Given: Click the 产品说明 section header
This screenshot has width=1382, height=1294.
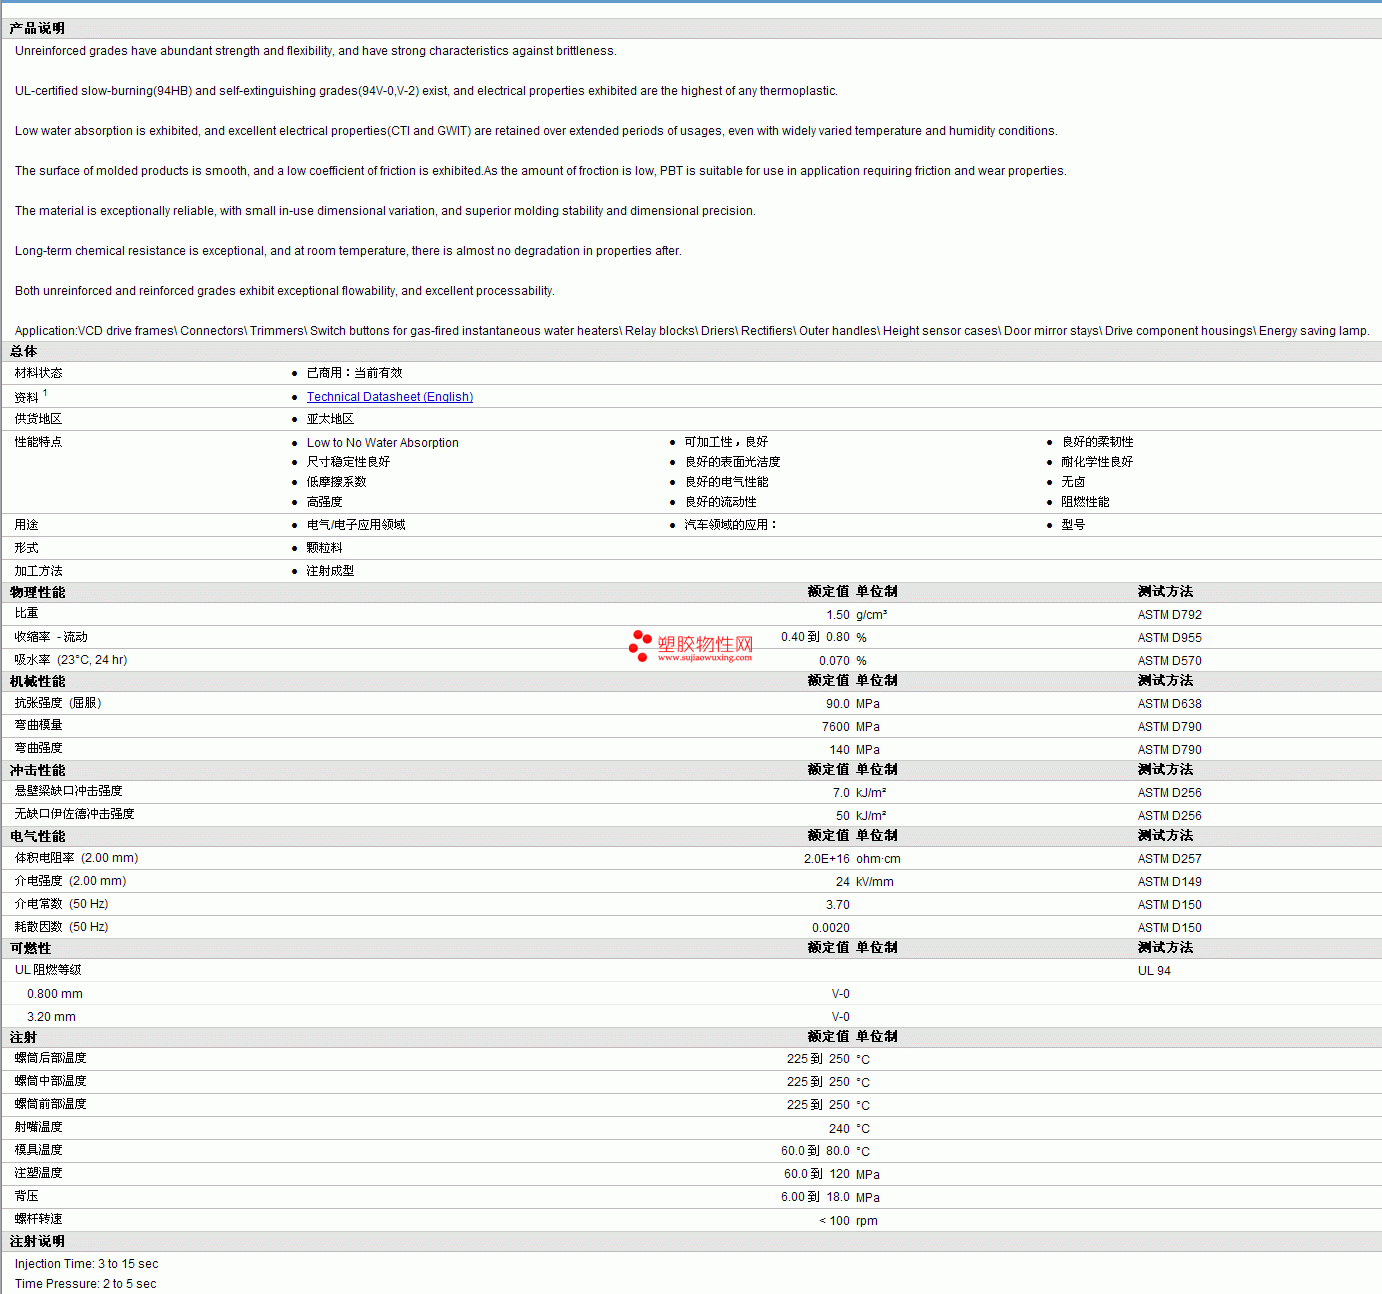Looking at the screenshot, I should click(x=37, y=28).
